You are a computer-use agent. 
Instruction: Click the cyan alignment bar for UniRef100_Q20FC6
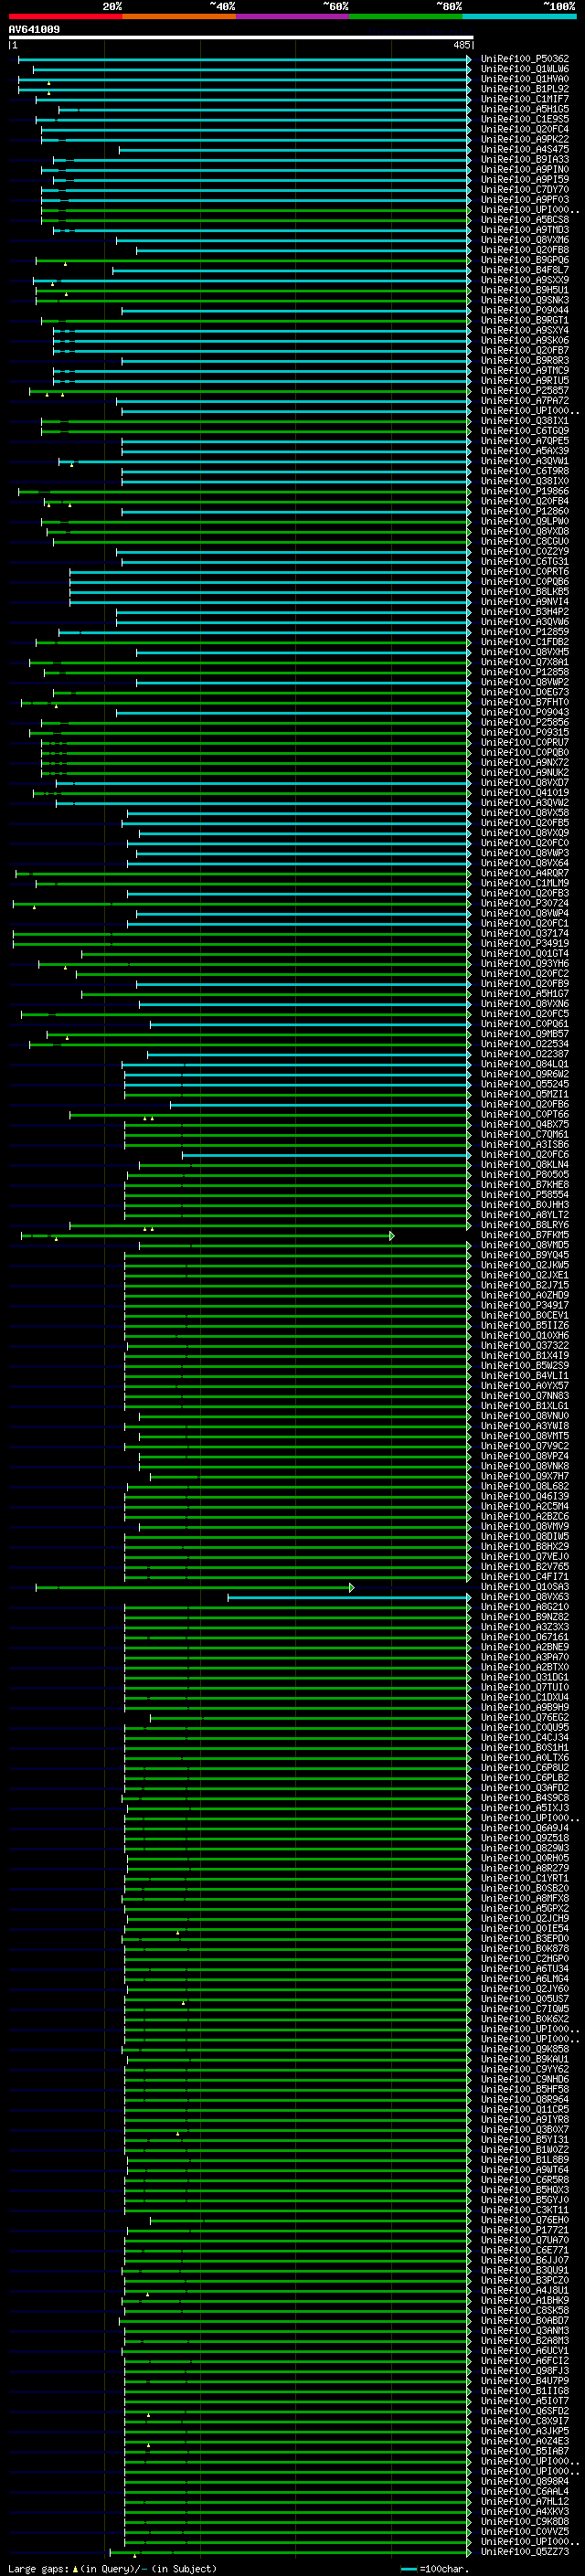click(x=325, y=1155)
